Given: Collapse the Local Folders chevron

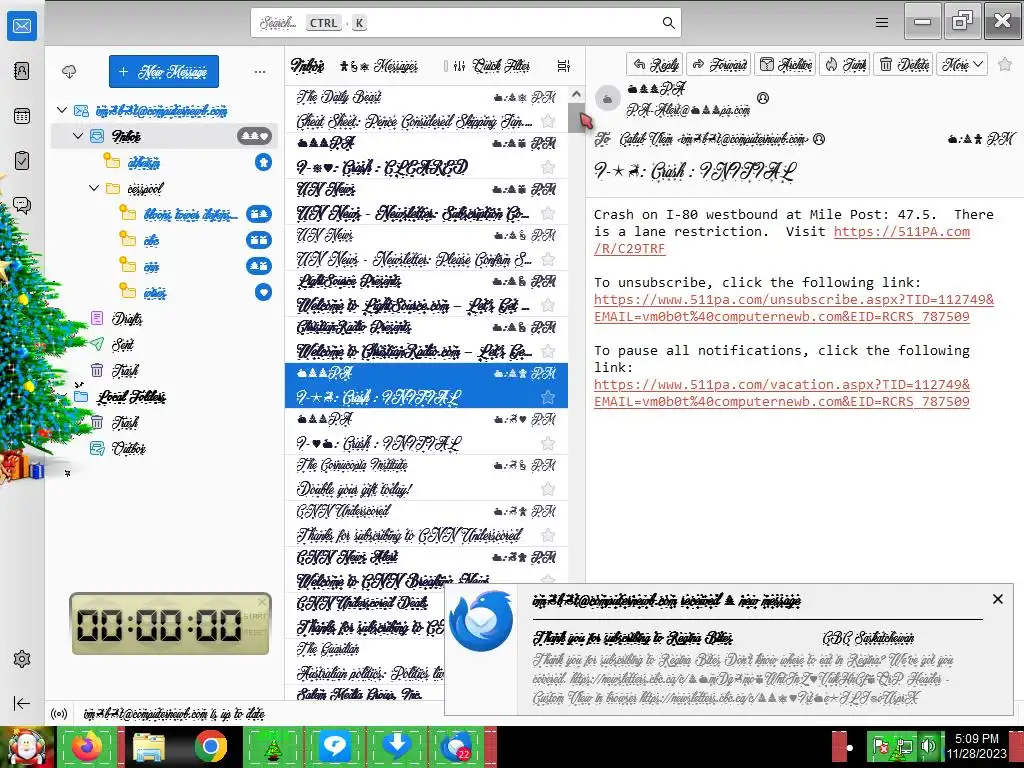Looking at the screenshot, I should pos(78,385).
